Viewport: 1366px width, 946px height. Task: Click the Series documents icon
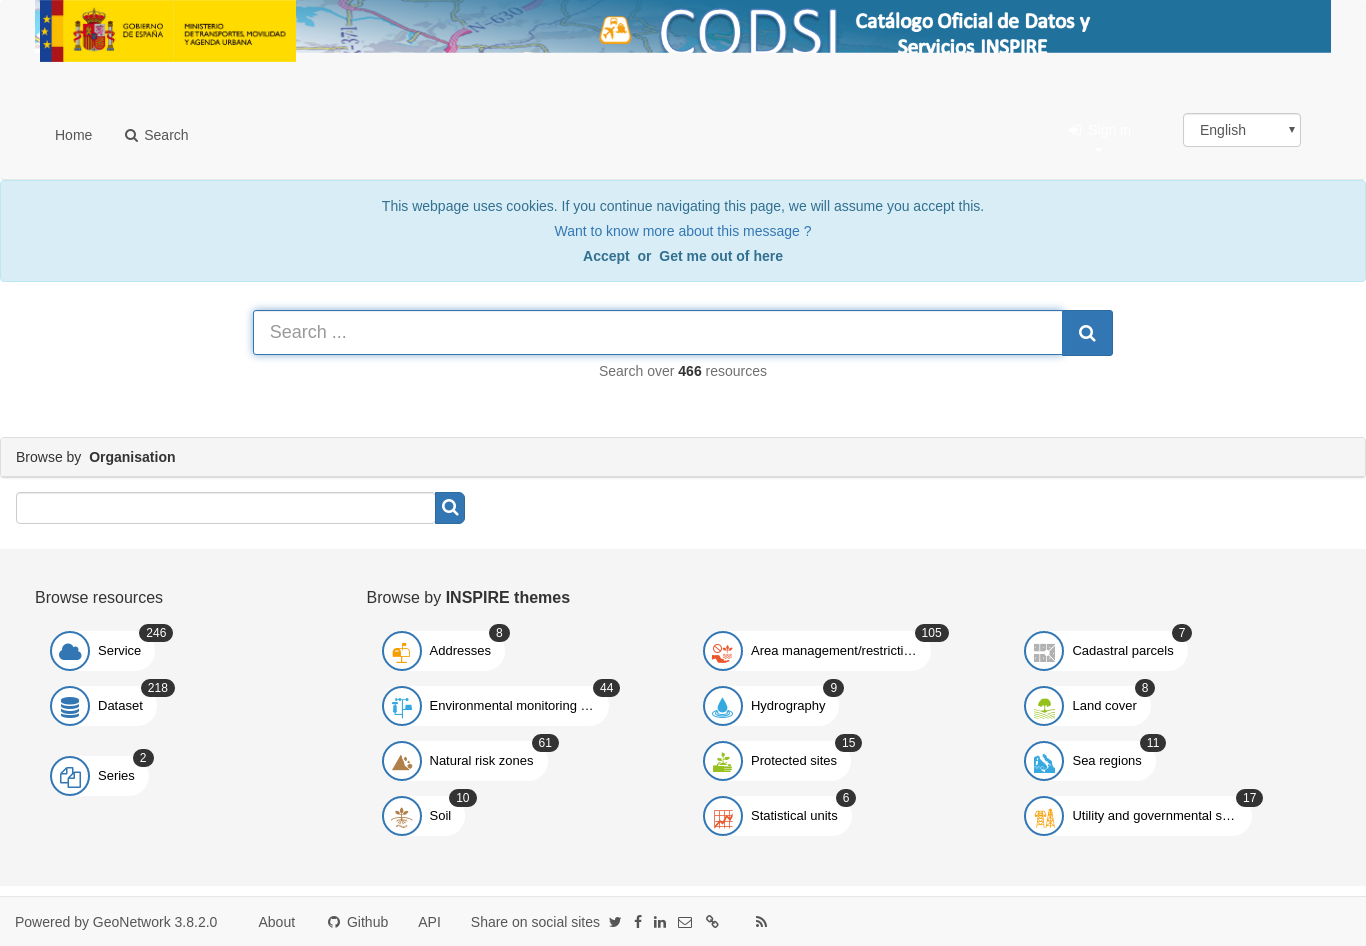[x=70, y=776]
